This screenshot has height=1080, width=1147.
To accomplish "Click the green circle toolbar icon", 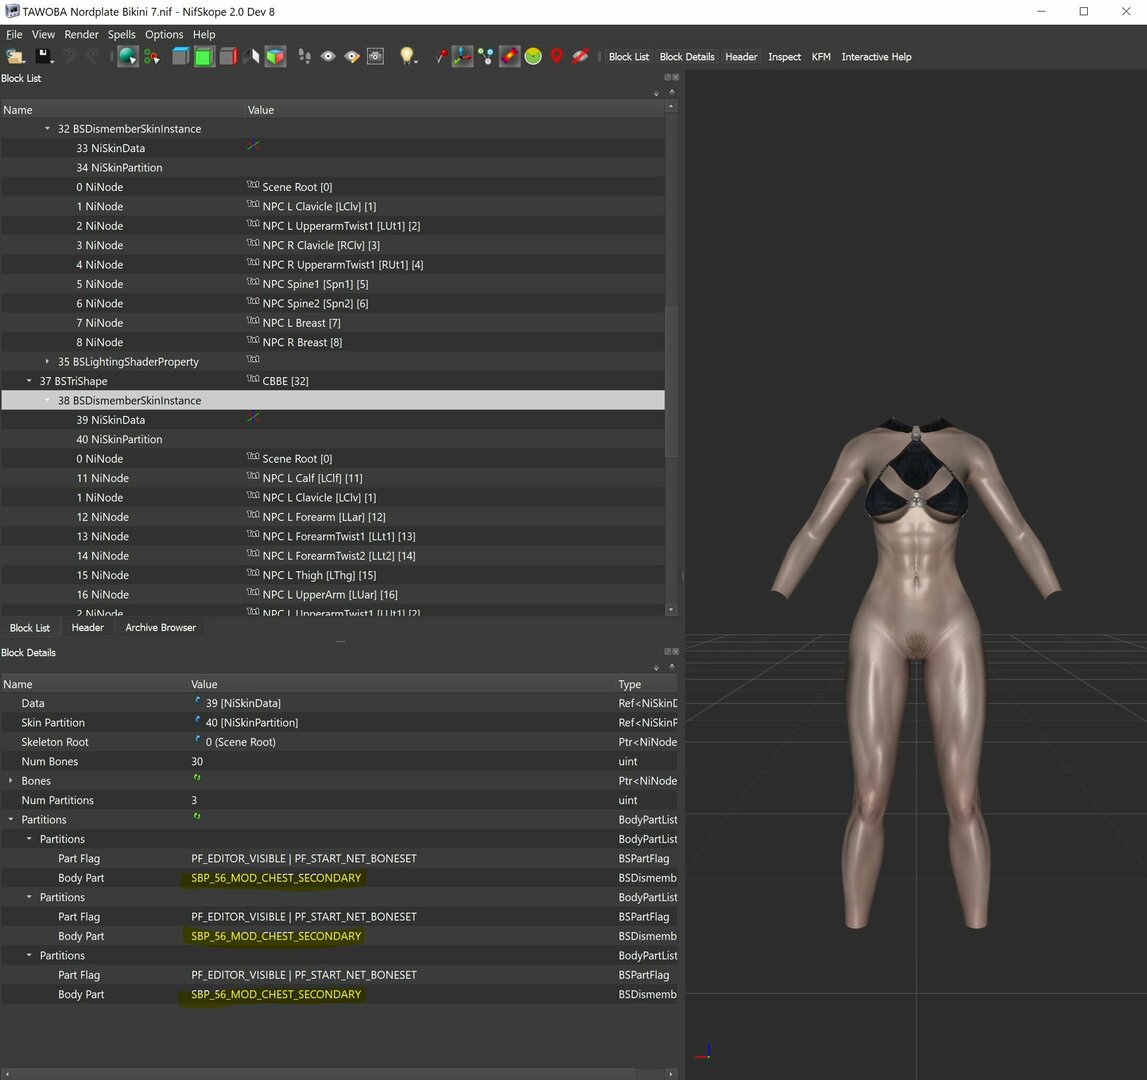I will pyautogui.click(x=533, y=56).
